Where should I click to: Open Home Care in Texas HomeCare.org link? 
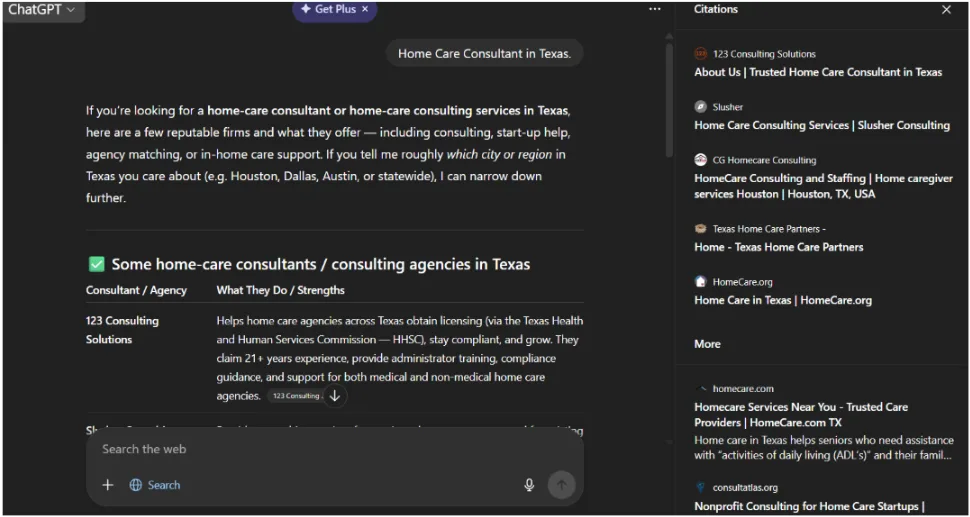coord(783,300)
